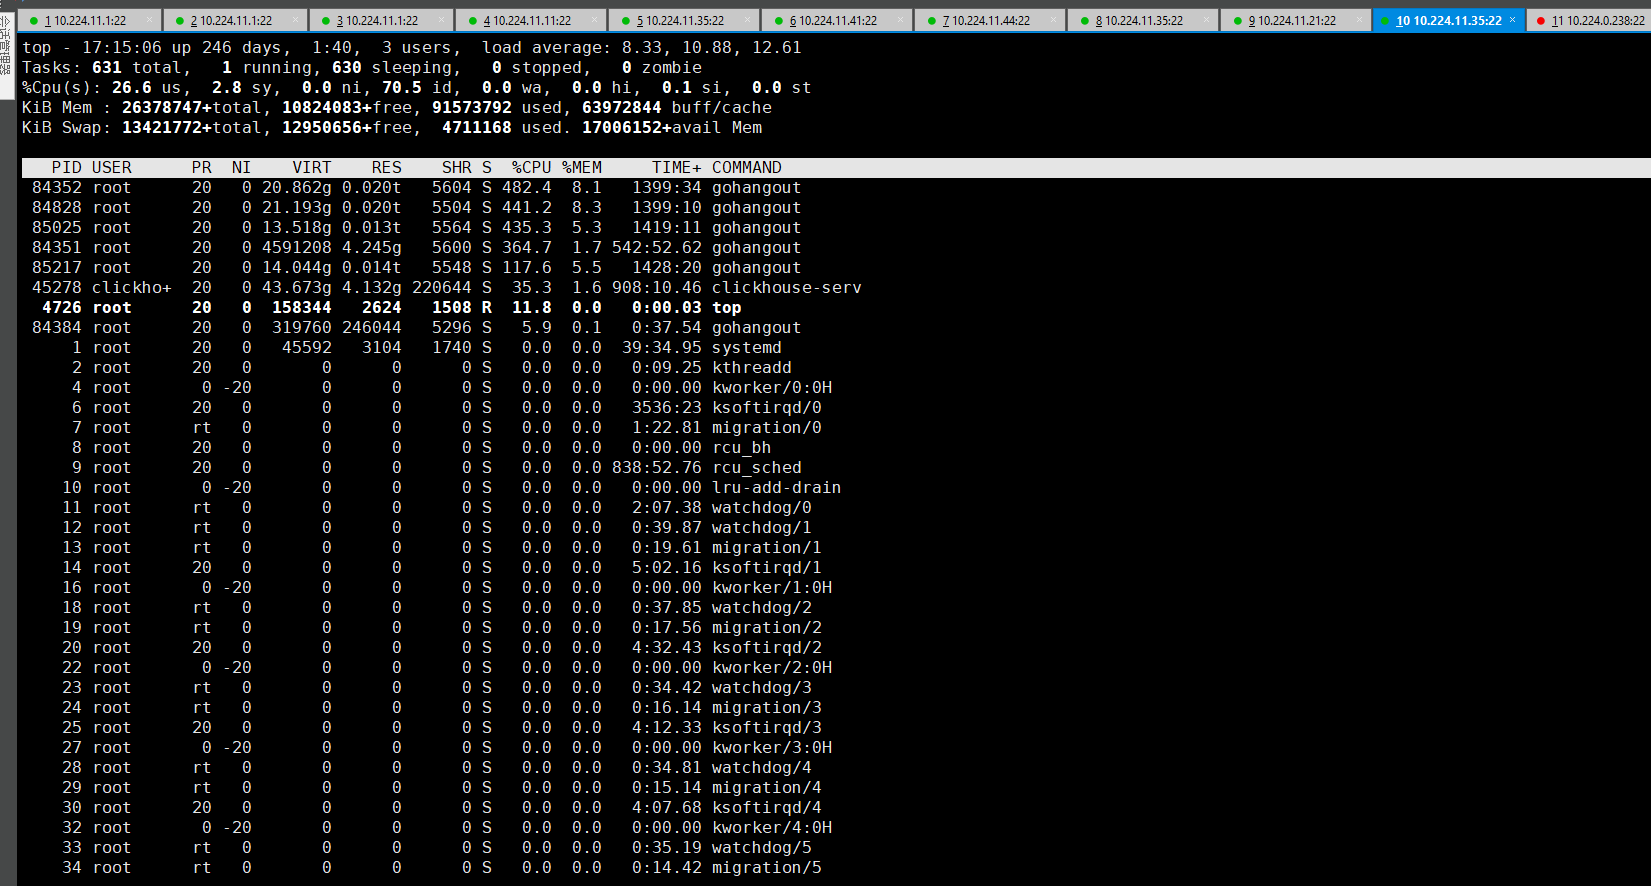The image size is (1651, 886).
Task: Close the active tab 10 session
Action: 1512,20
